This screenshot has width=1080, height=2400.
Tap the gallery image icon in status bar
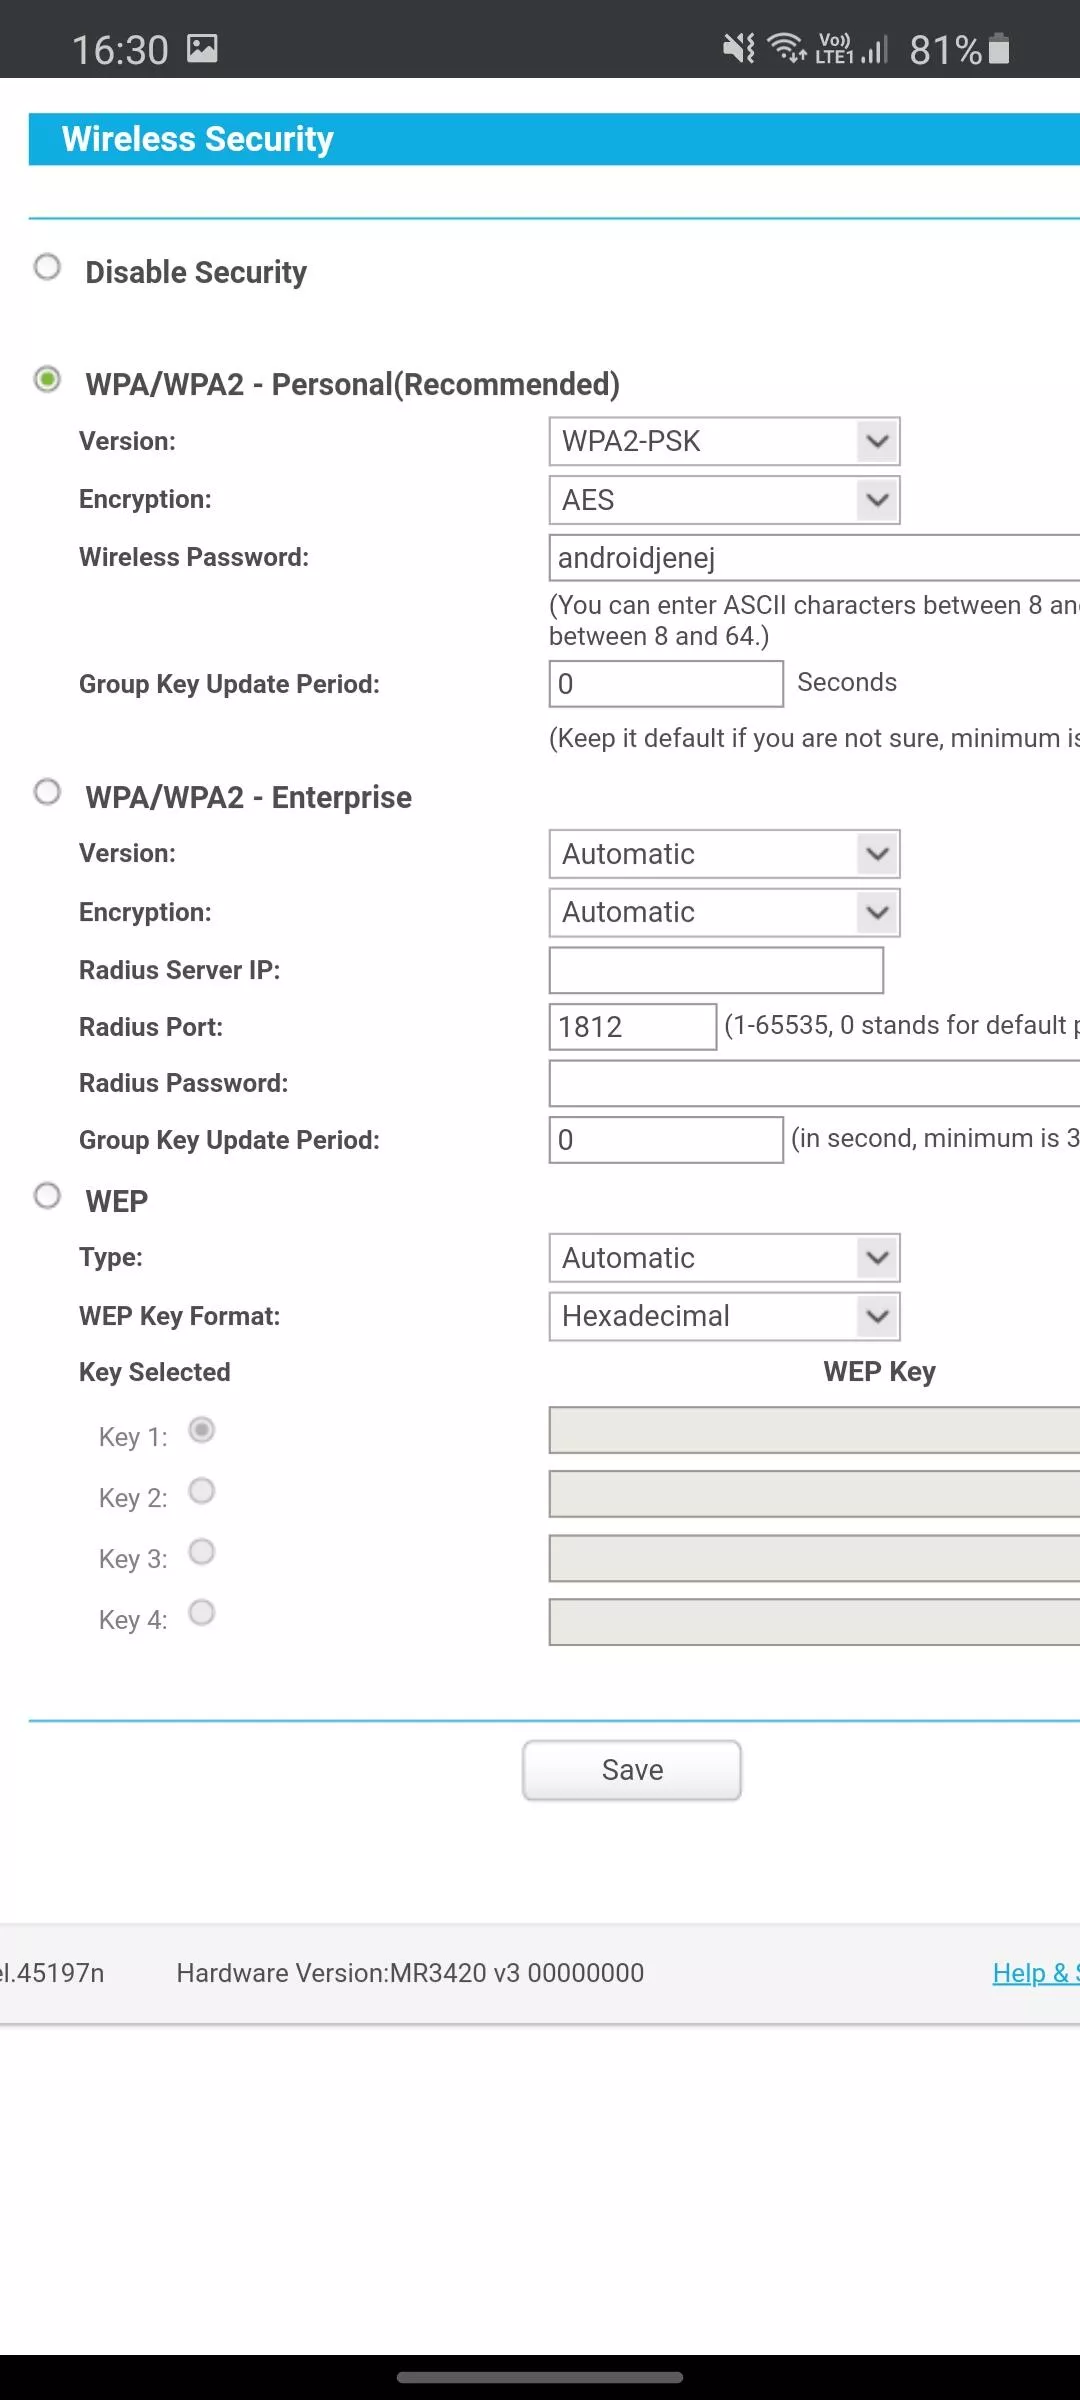pyautogui.click(x=202, y=48)
